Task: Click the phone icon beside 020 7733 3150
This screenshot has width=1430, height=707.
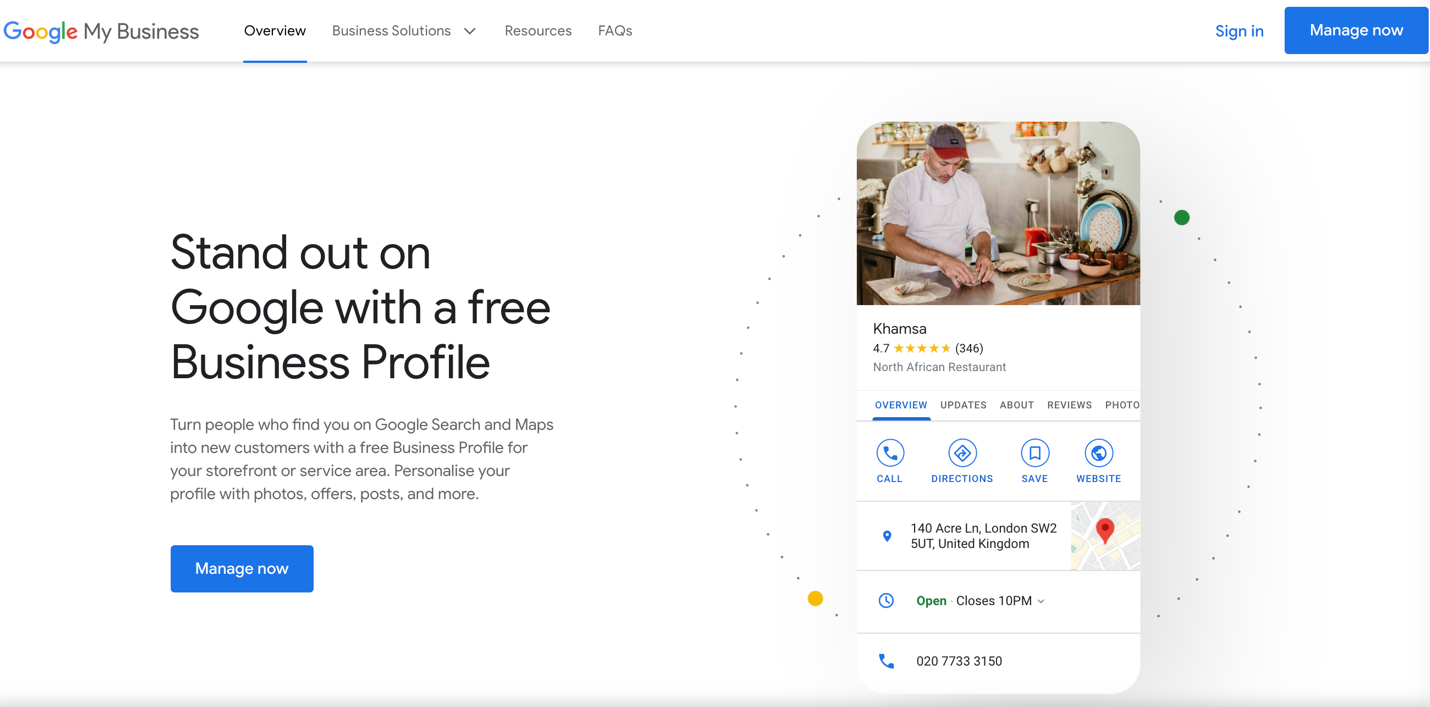Action: 886,661
